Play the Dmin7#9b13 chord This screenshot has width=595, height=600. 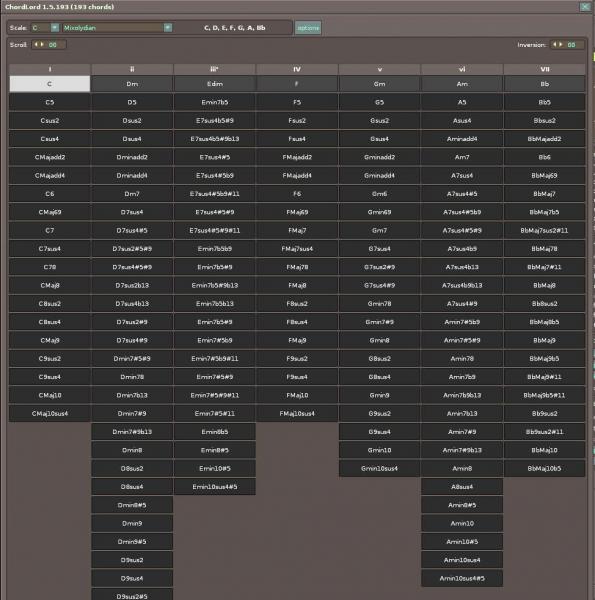tap(132, 432)
